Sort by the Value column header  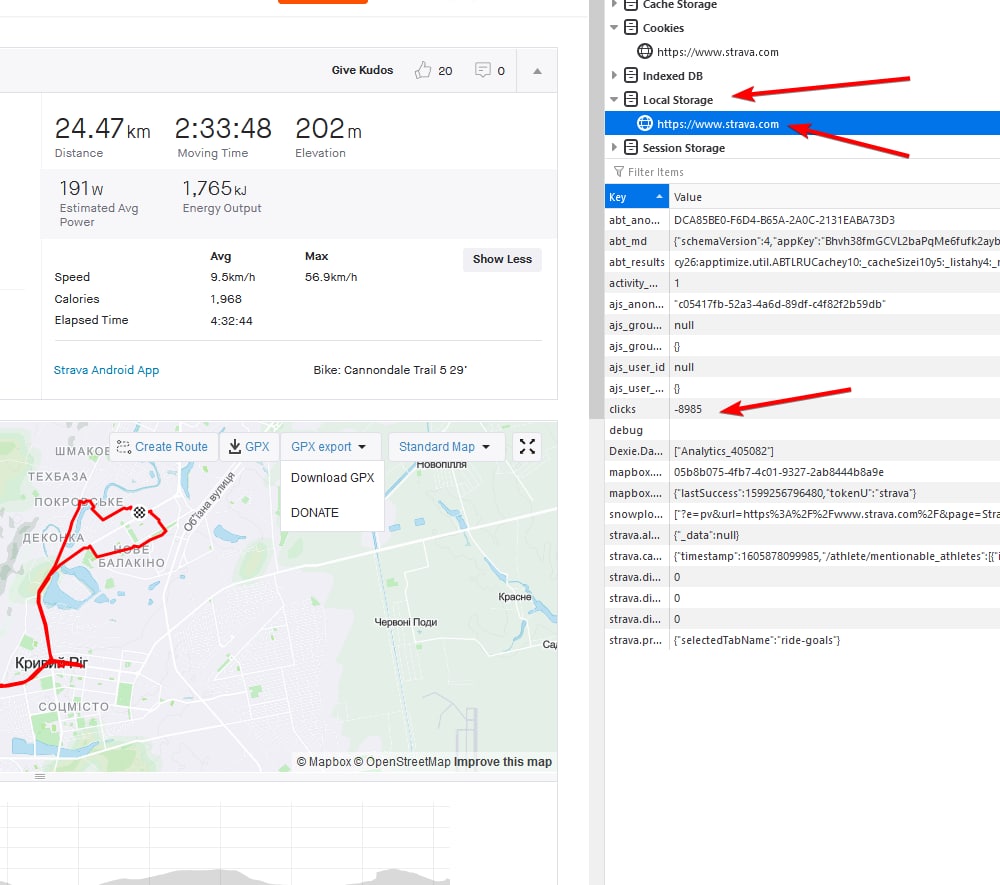coord(835,197)
